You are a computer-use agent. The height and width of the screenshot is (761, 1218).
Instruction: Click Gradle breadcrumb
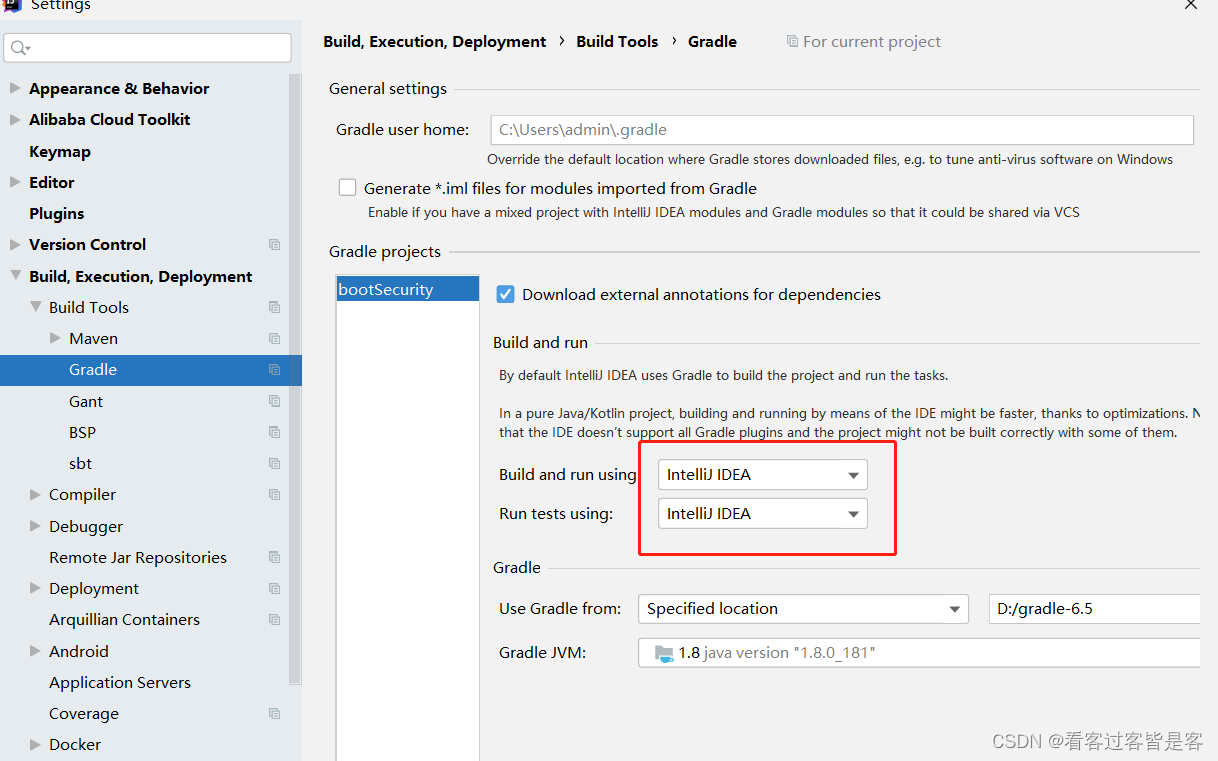[x=712, y=41]
